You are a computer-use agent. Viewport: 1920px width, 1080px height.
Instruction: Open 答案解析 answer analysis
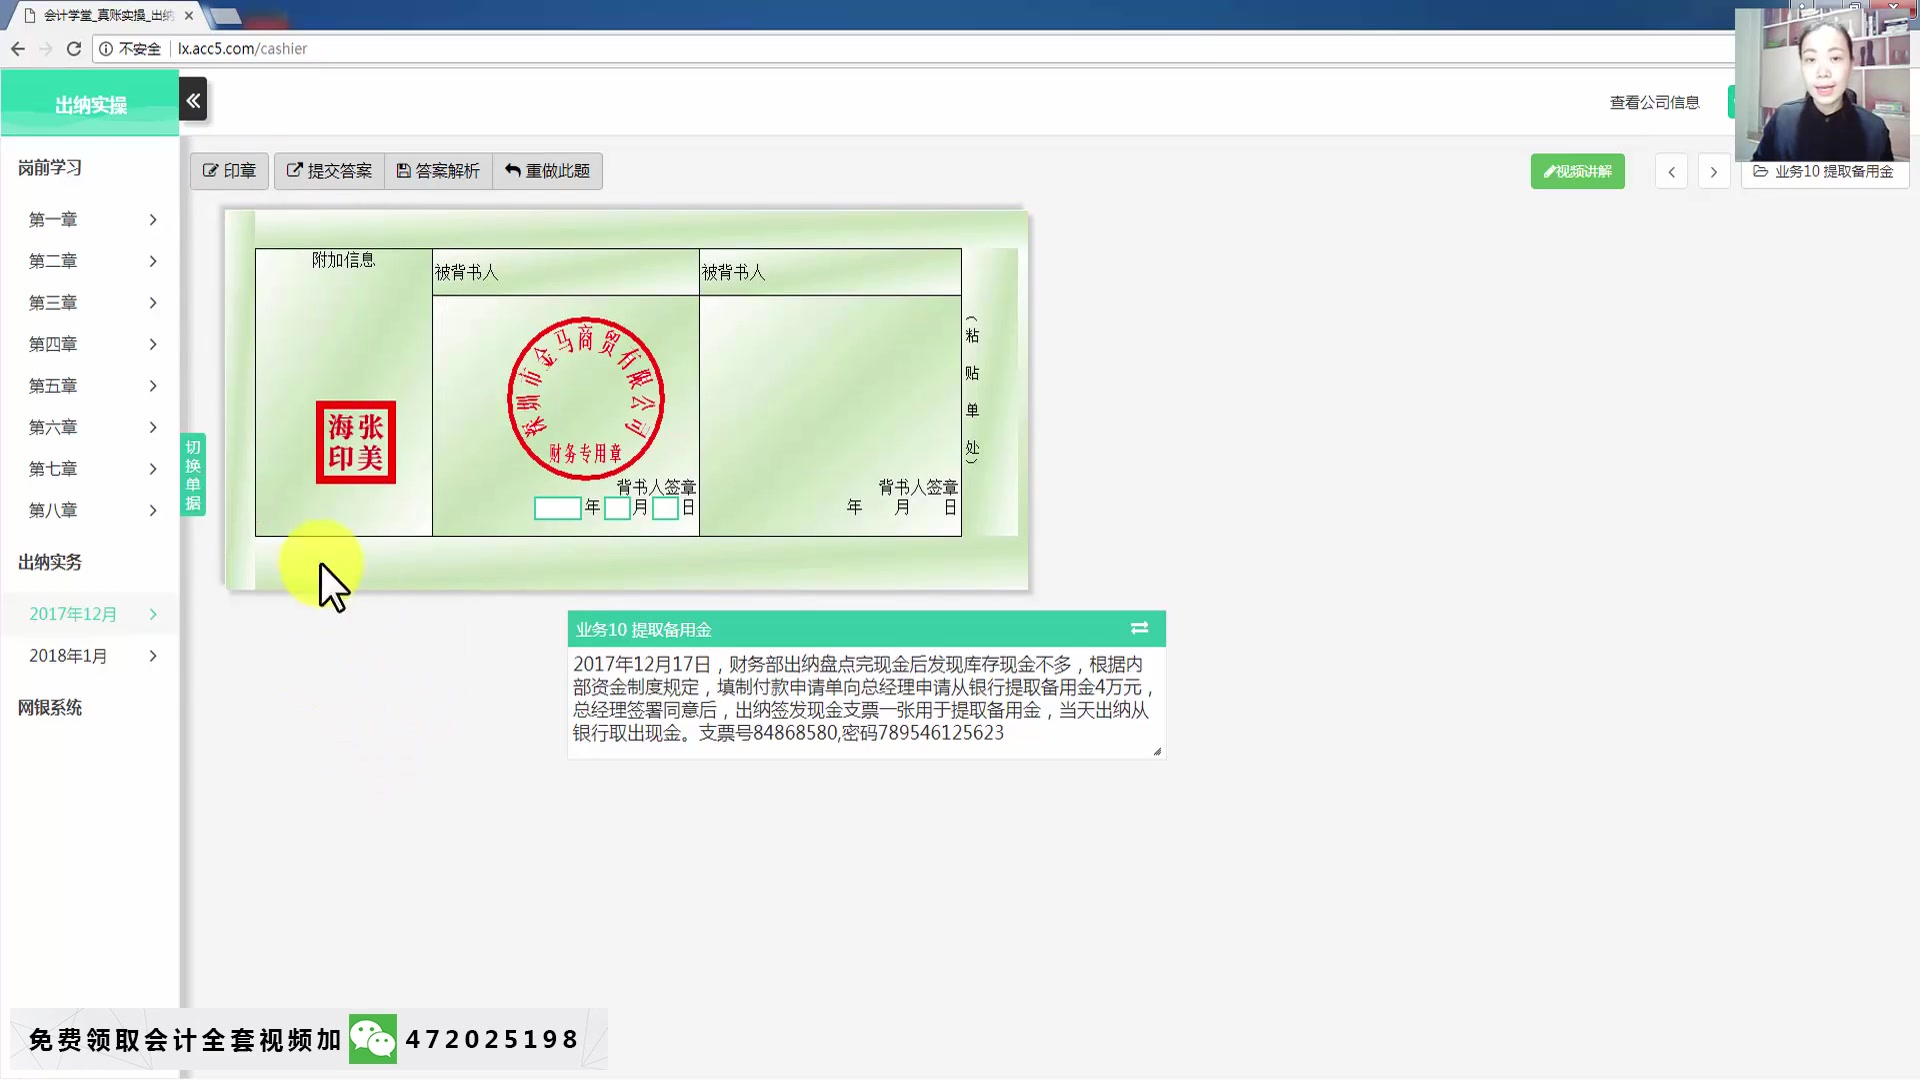(x=438, y=171)
